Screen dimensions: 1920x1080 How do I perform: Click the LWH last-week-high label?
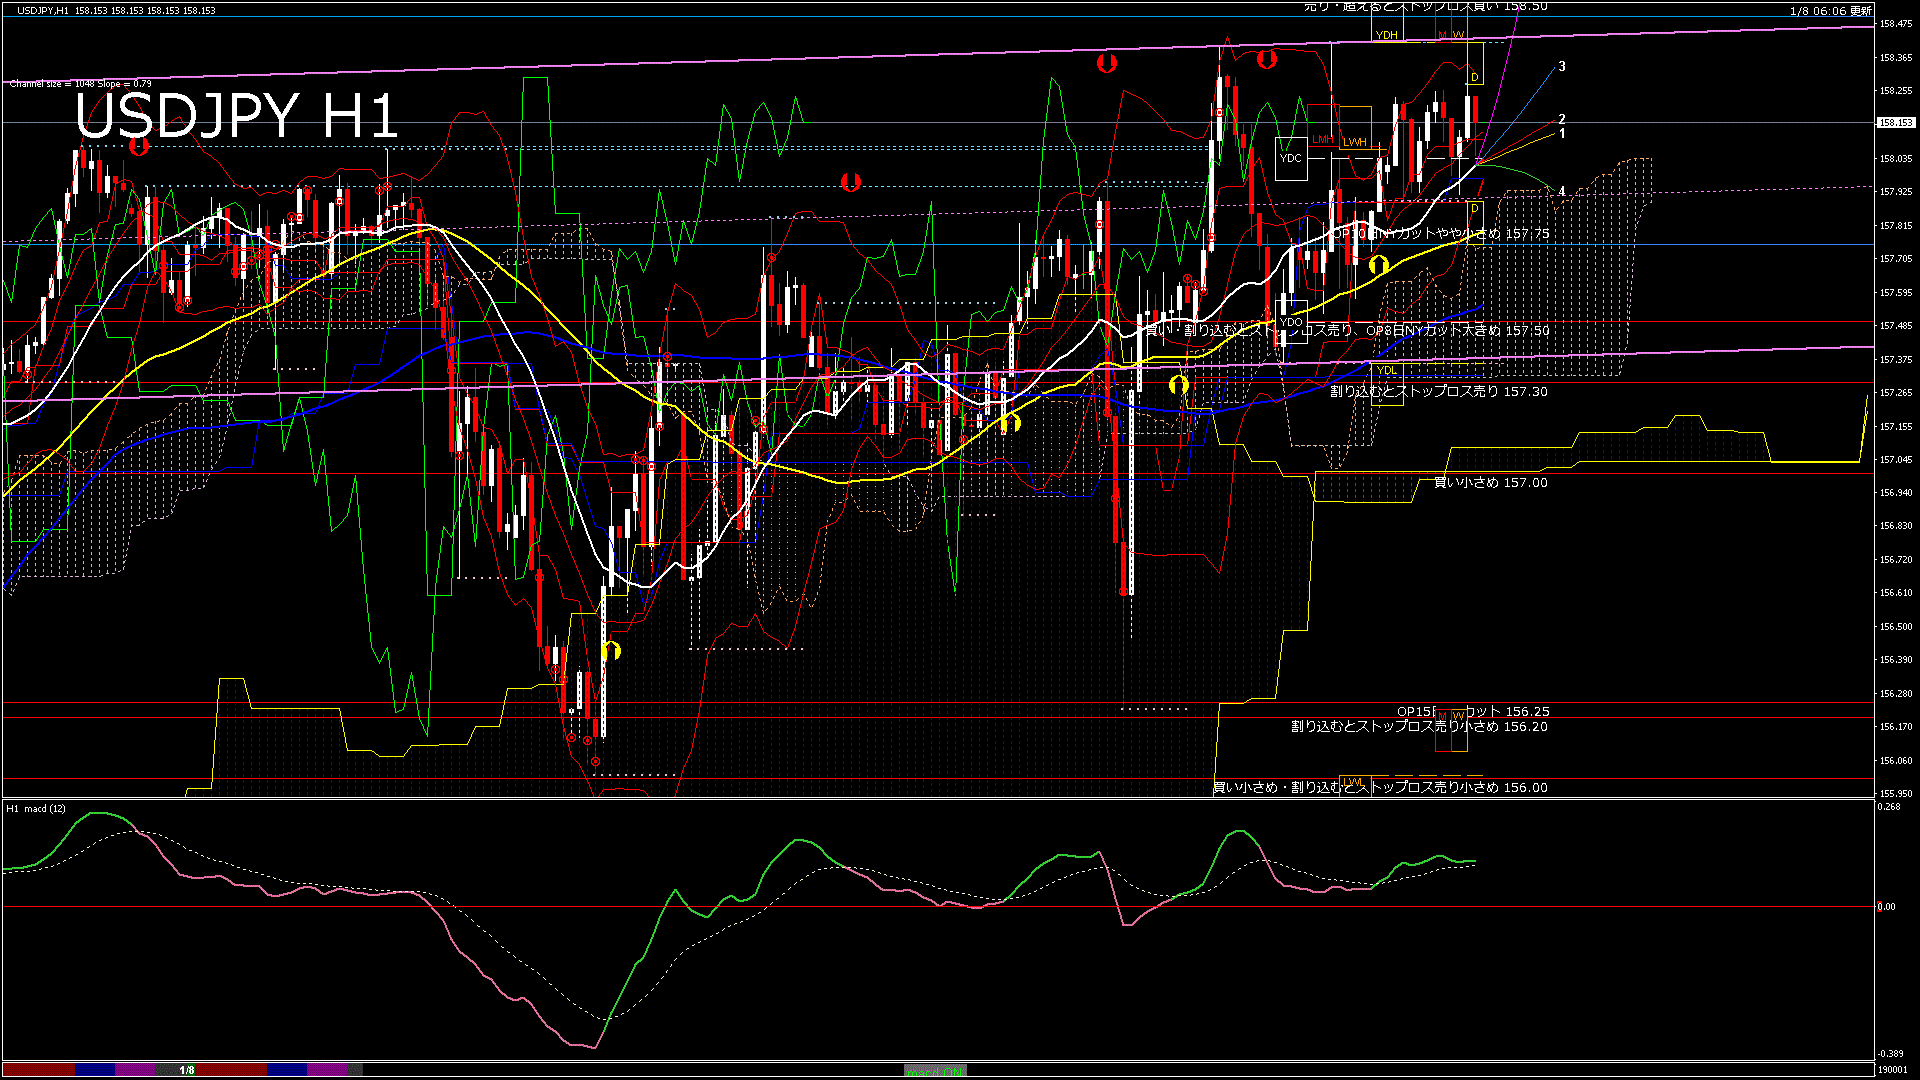click(x=1355, y=142)
